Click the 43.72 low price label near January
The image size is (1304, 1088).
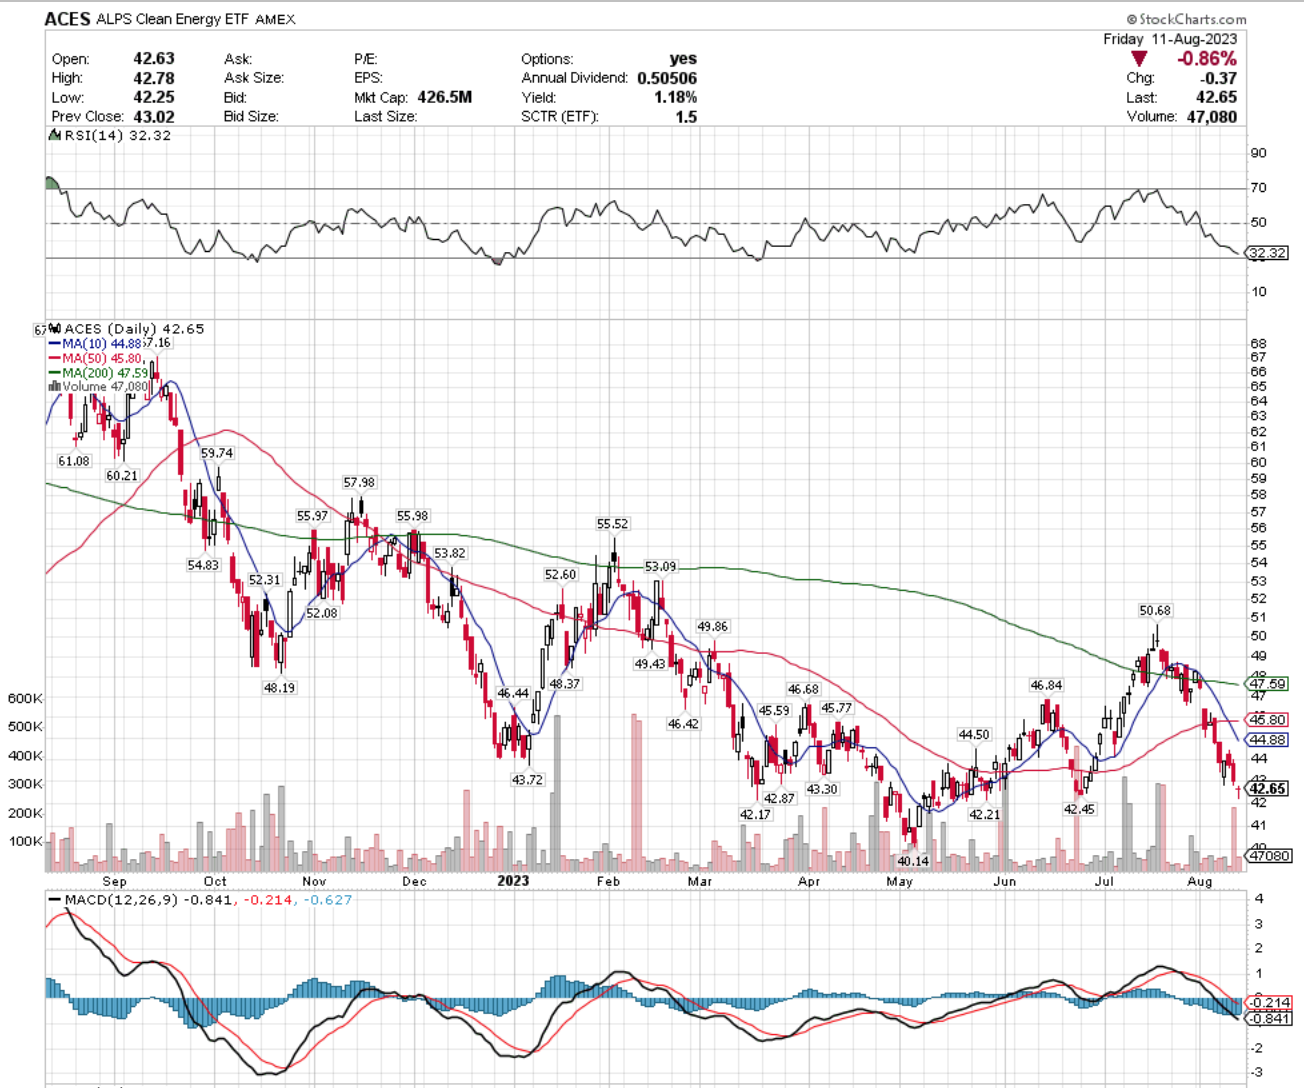[527, 780]
